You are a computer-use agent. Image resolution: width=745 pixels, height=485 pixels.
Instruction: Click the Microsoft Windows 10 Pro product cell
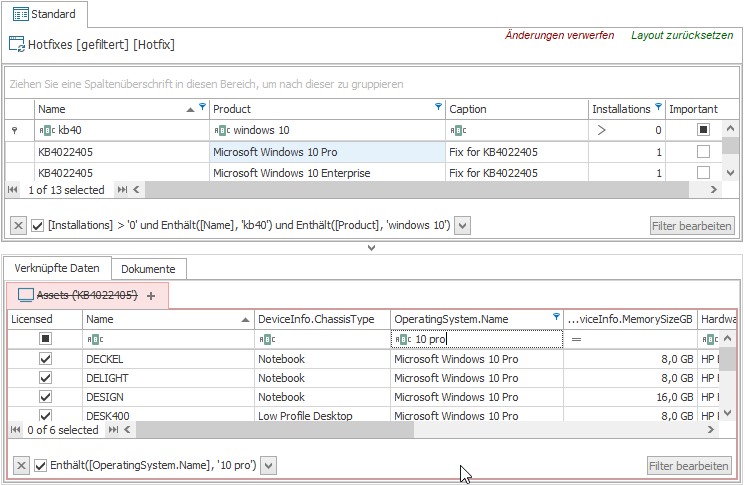pyautogui.click(x=327, y=152)
